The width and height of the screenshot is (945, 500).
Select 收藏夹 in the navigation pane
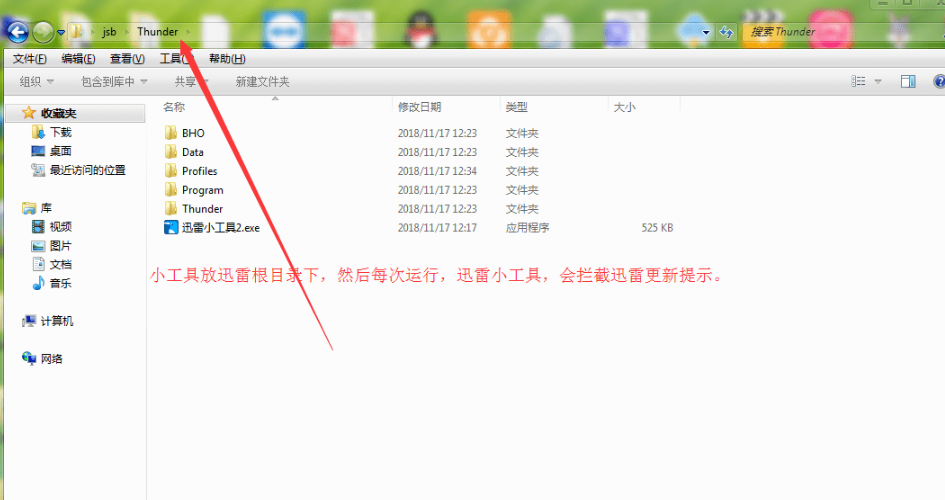click(58, 113)
